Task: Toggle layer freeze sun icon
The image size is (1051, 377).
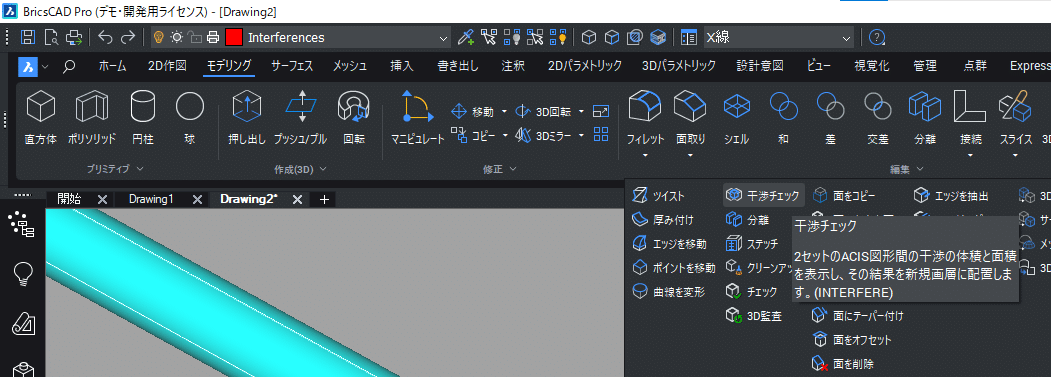Action: [x=176, y=38]
